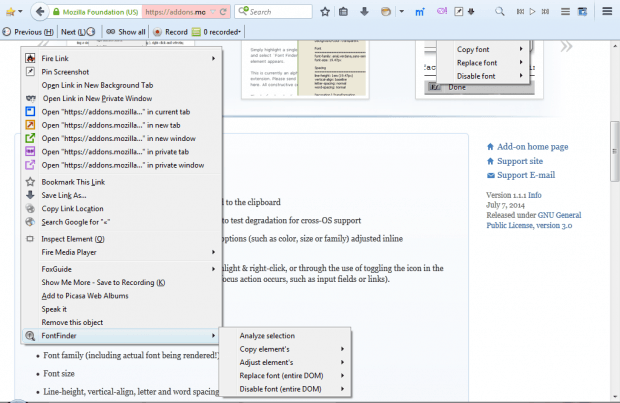This screenshot has width=620, height=403.
Task: Click the bookmark star icon in toolbar
Action: click(325, 12)
